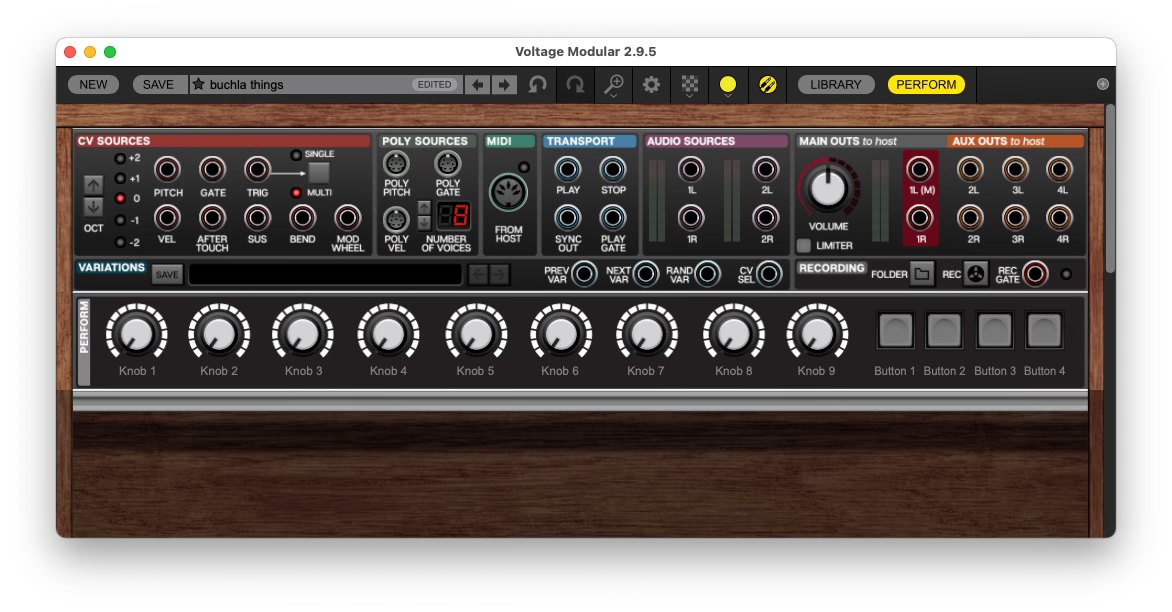The image size is (1172, 612).
Task: Select octave 0 radio button
Action: [120, 199]
